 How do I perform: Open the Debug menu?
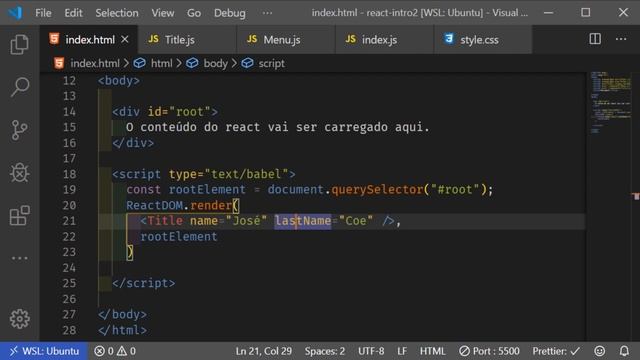coord(230,13)
